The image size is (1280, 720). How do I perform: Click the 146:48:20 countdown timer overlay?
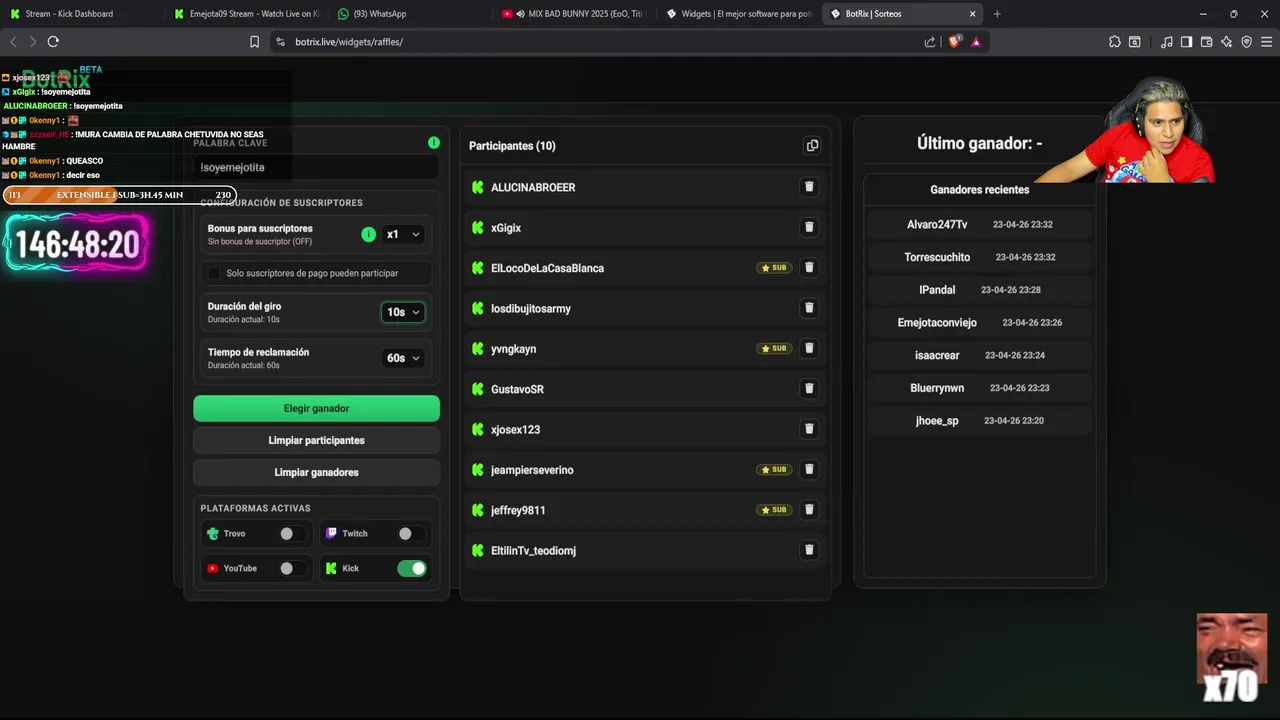(x=76, y=245)
